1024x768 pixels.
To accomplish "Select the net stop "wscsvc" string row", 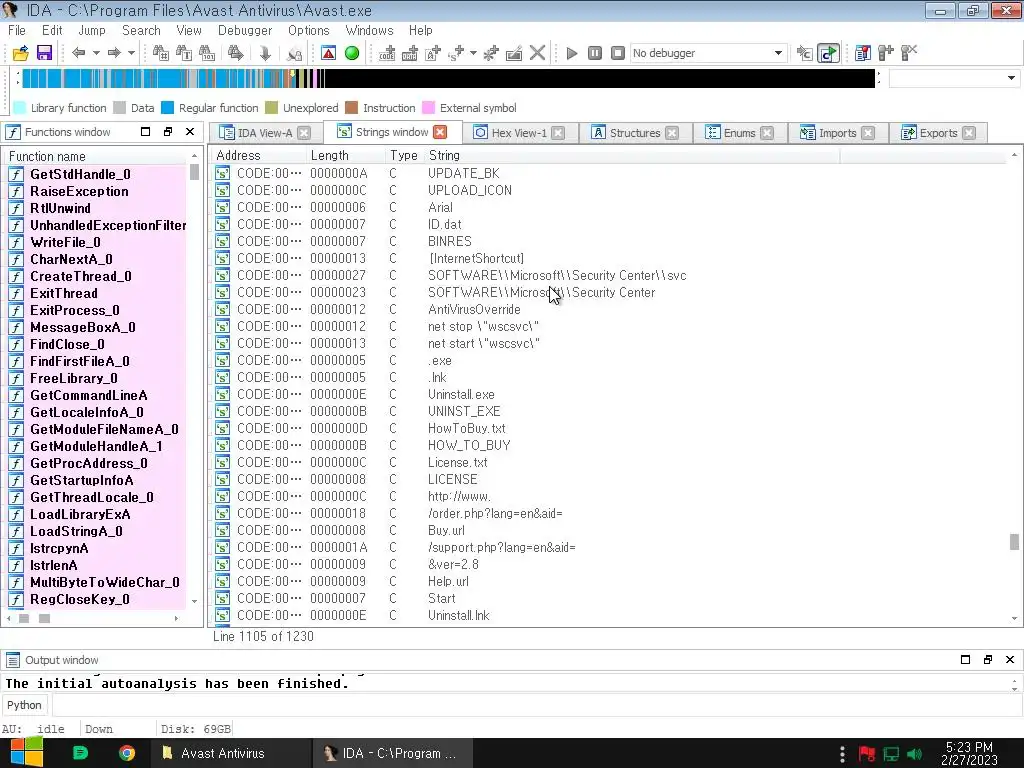I will pos(609,327).
